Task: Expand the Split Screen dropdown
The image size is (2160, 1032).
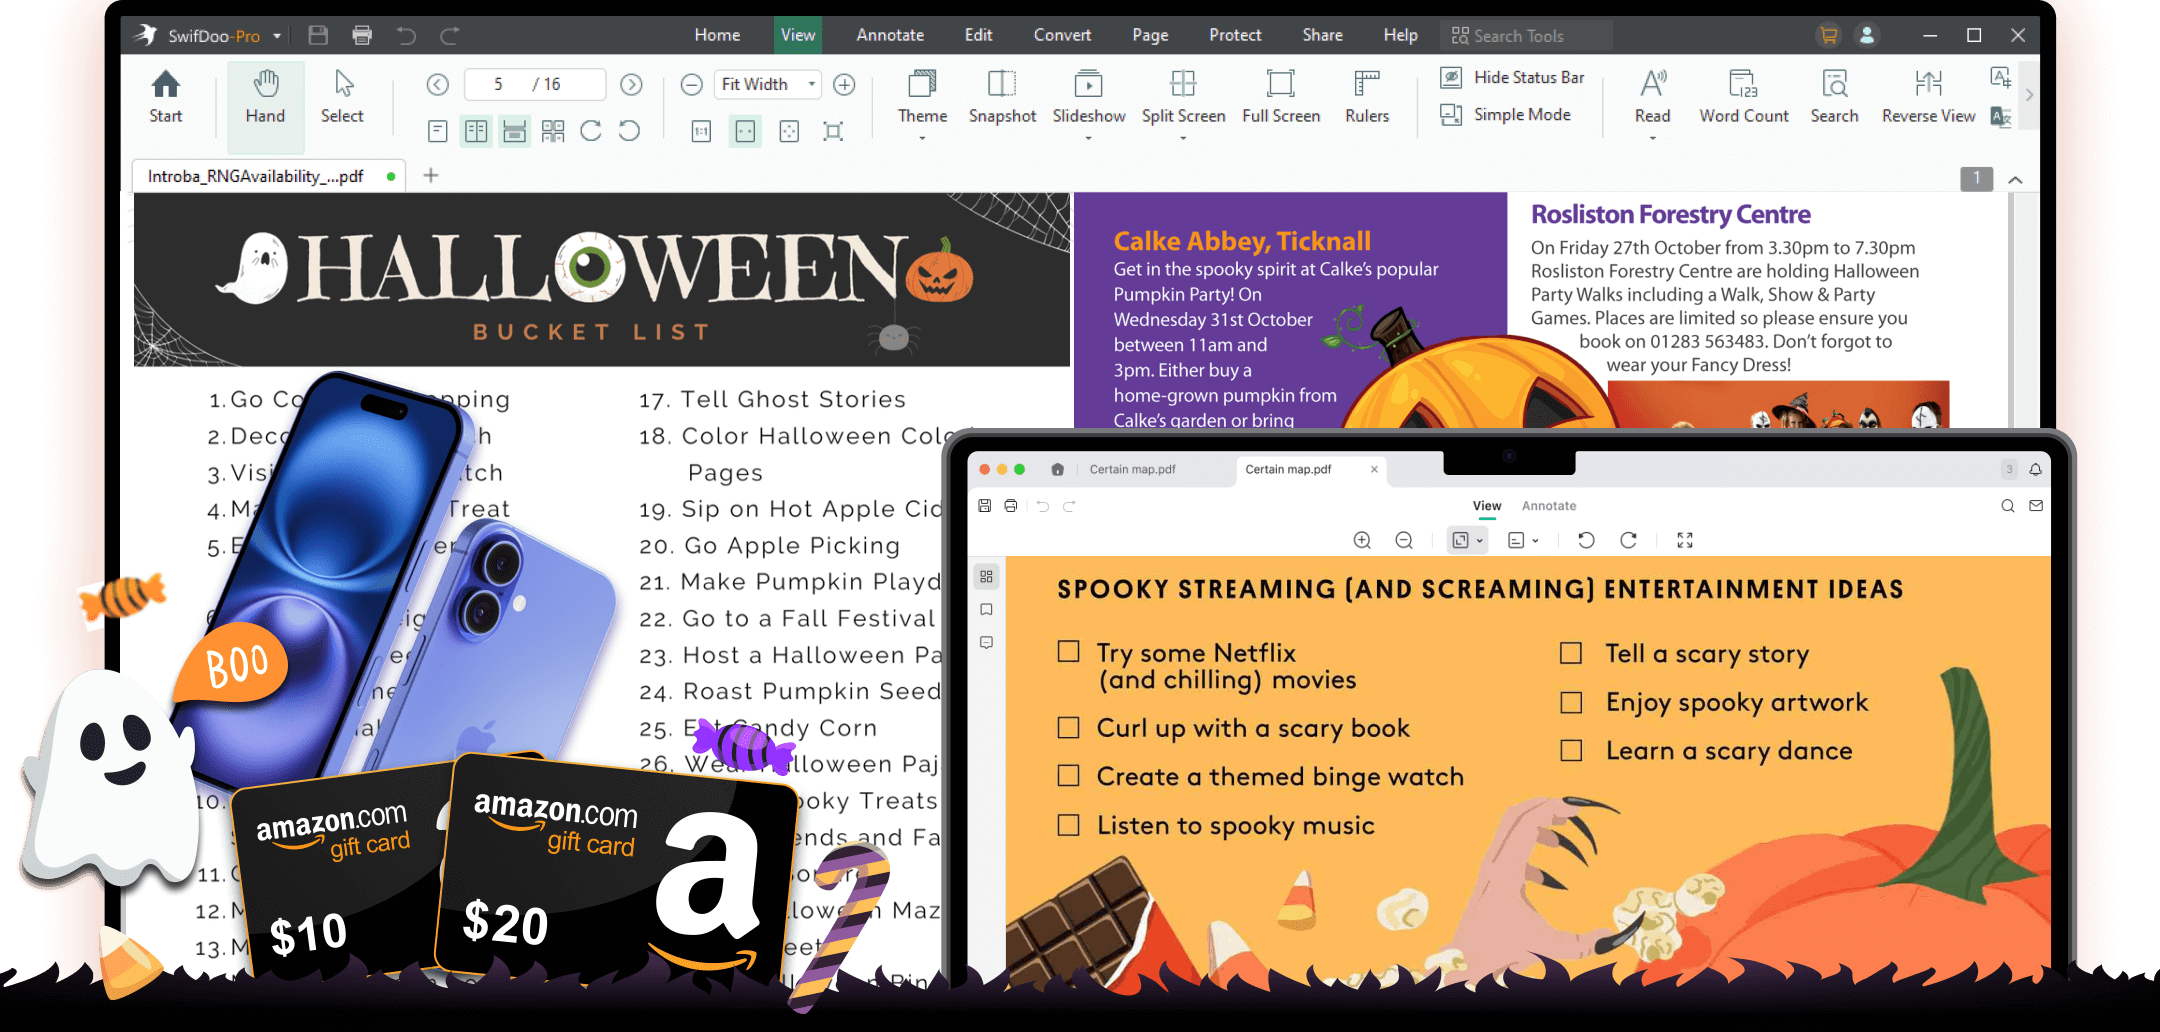Action: coord(1183,138)
